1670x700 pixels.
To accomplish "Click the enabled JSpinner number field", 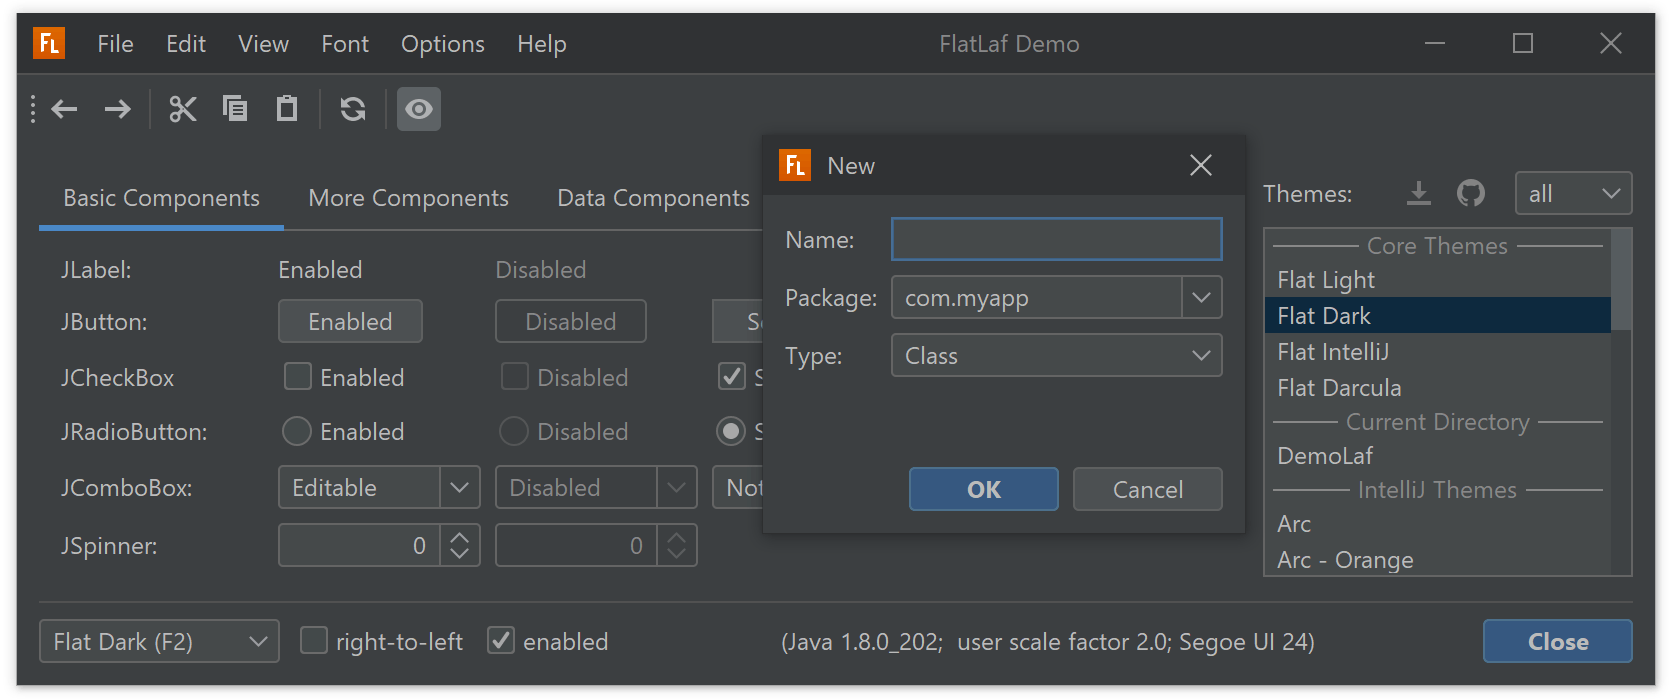I will point(359,545).
